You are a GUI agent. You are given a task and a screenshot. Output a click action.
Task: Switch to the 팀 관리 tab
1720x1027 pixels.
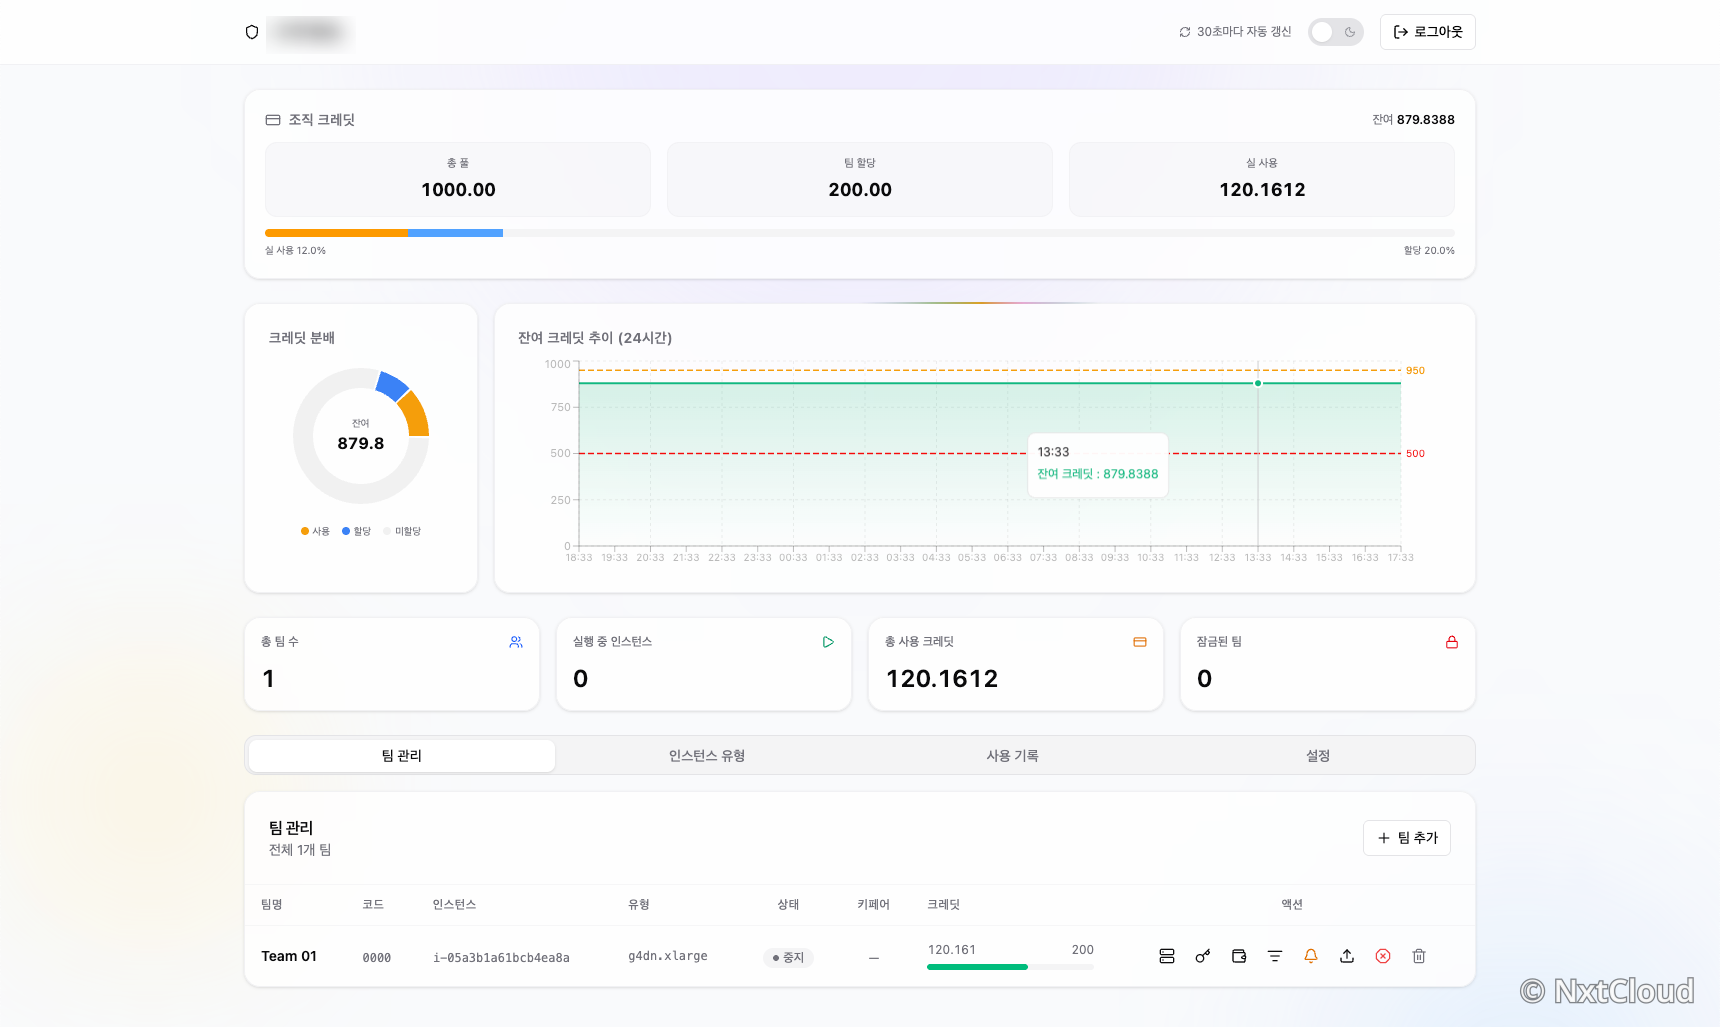click(x=402, y=756)
